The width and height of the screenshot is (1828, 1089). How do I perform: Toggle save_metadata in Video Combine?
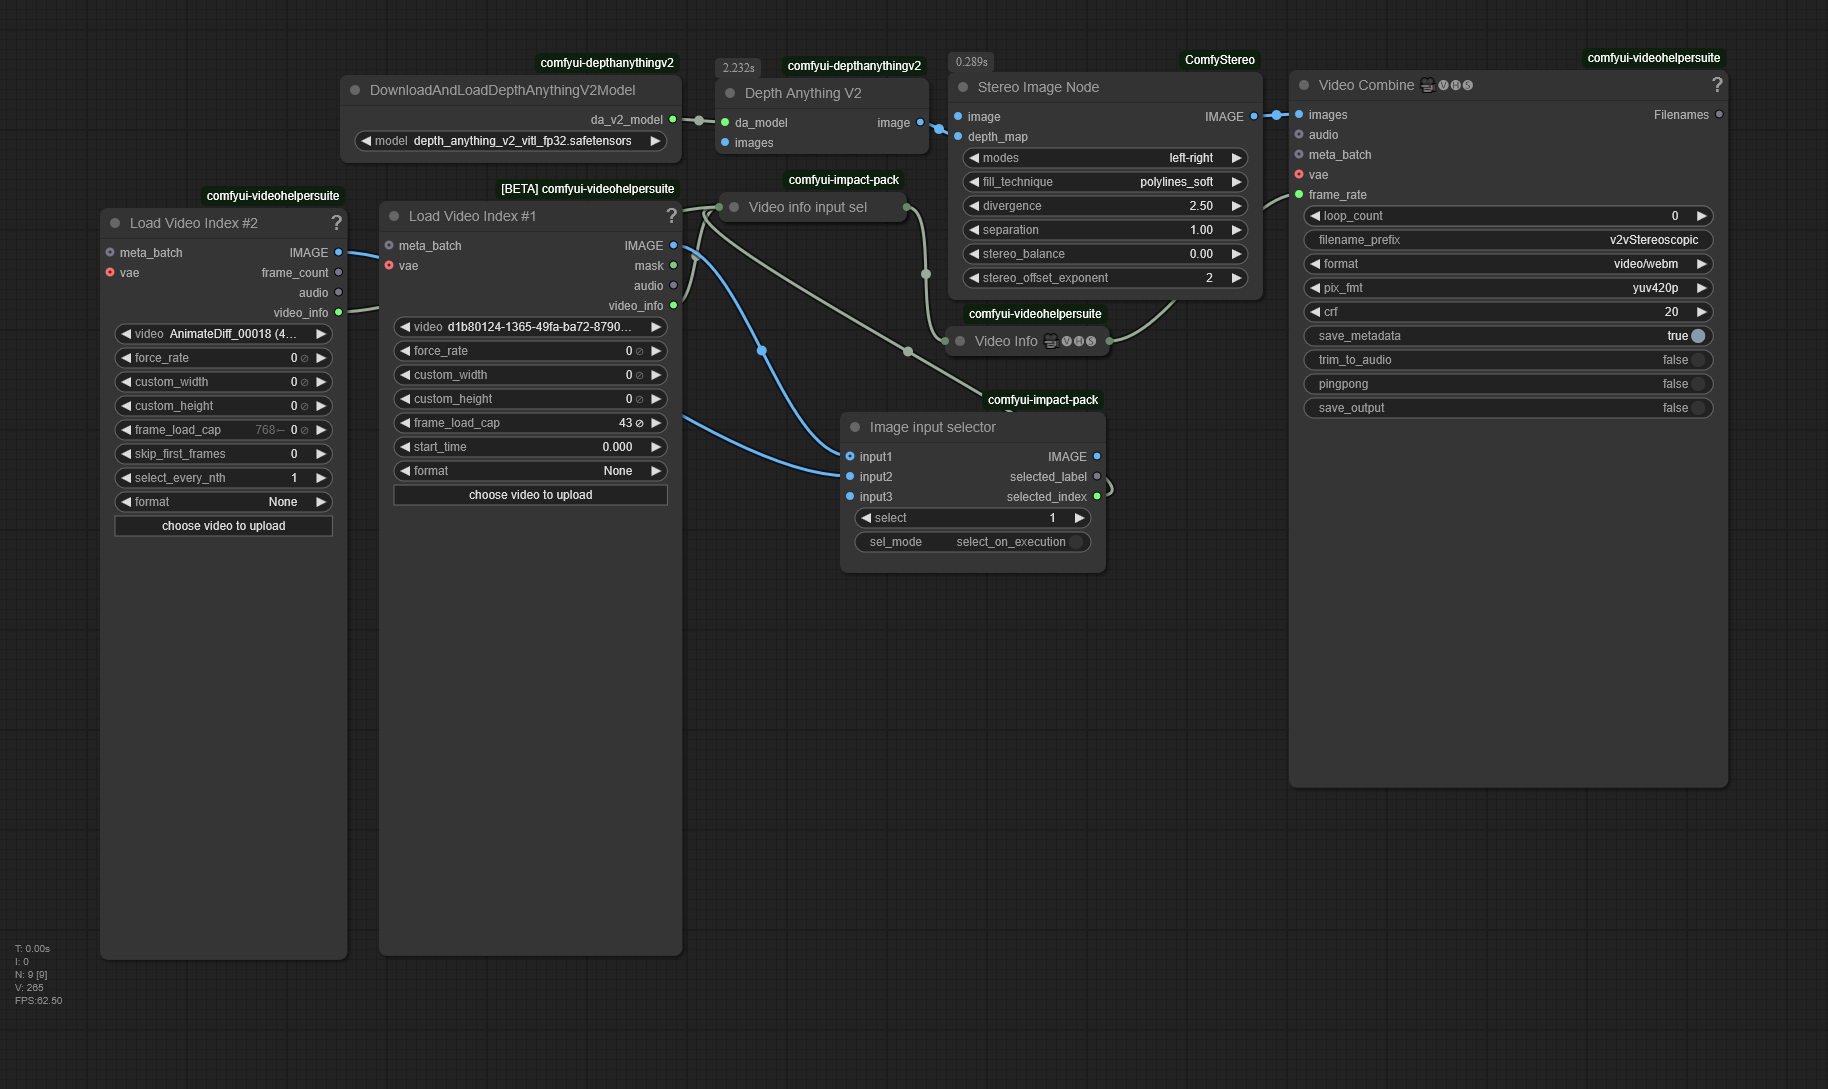tap(1697, 336)
